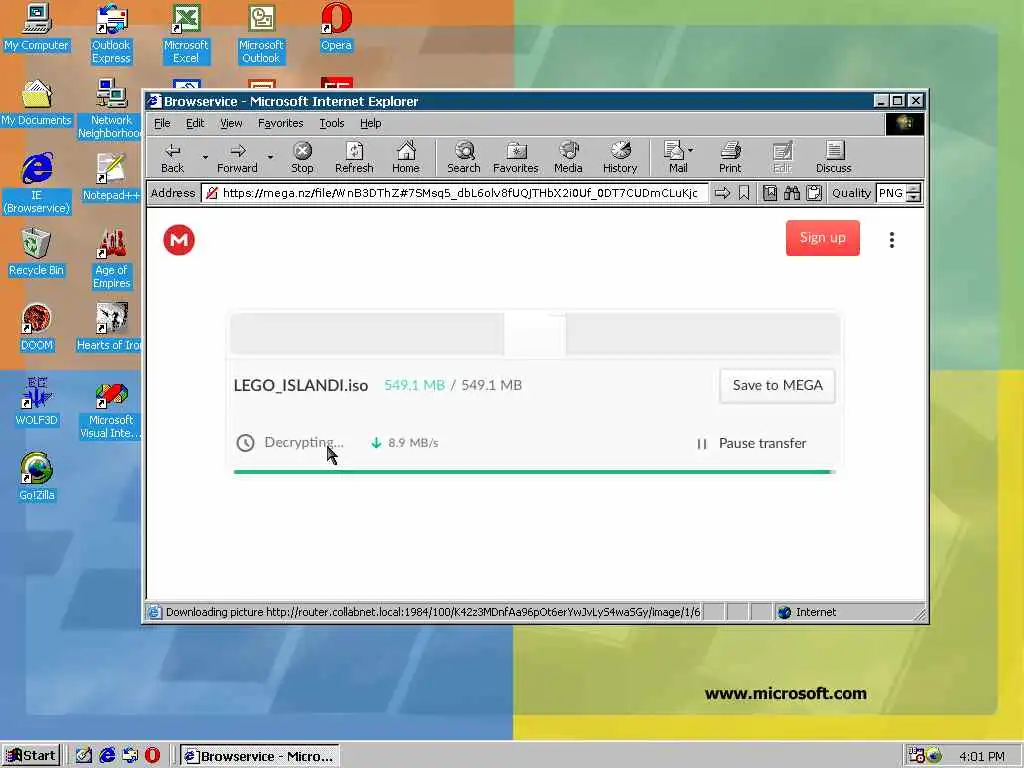Stop the page loading

[302, 158]
